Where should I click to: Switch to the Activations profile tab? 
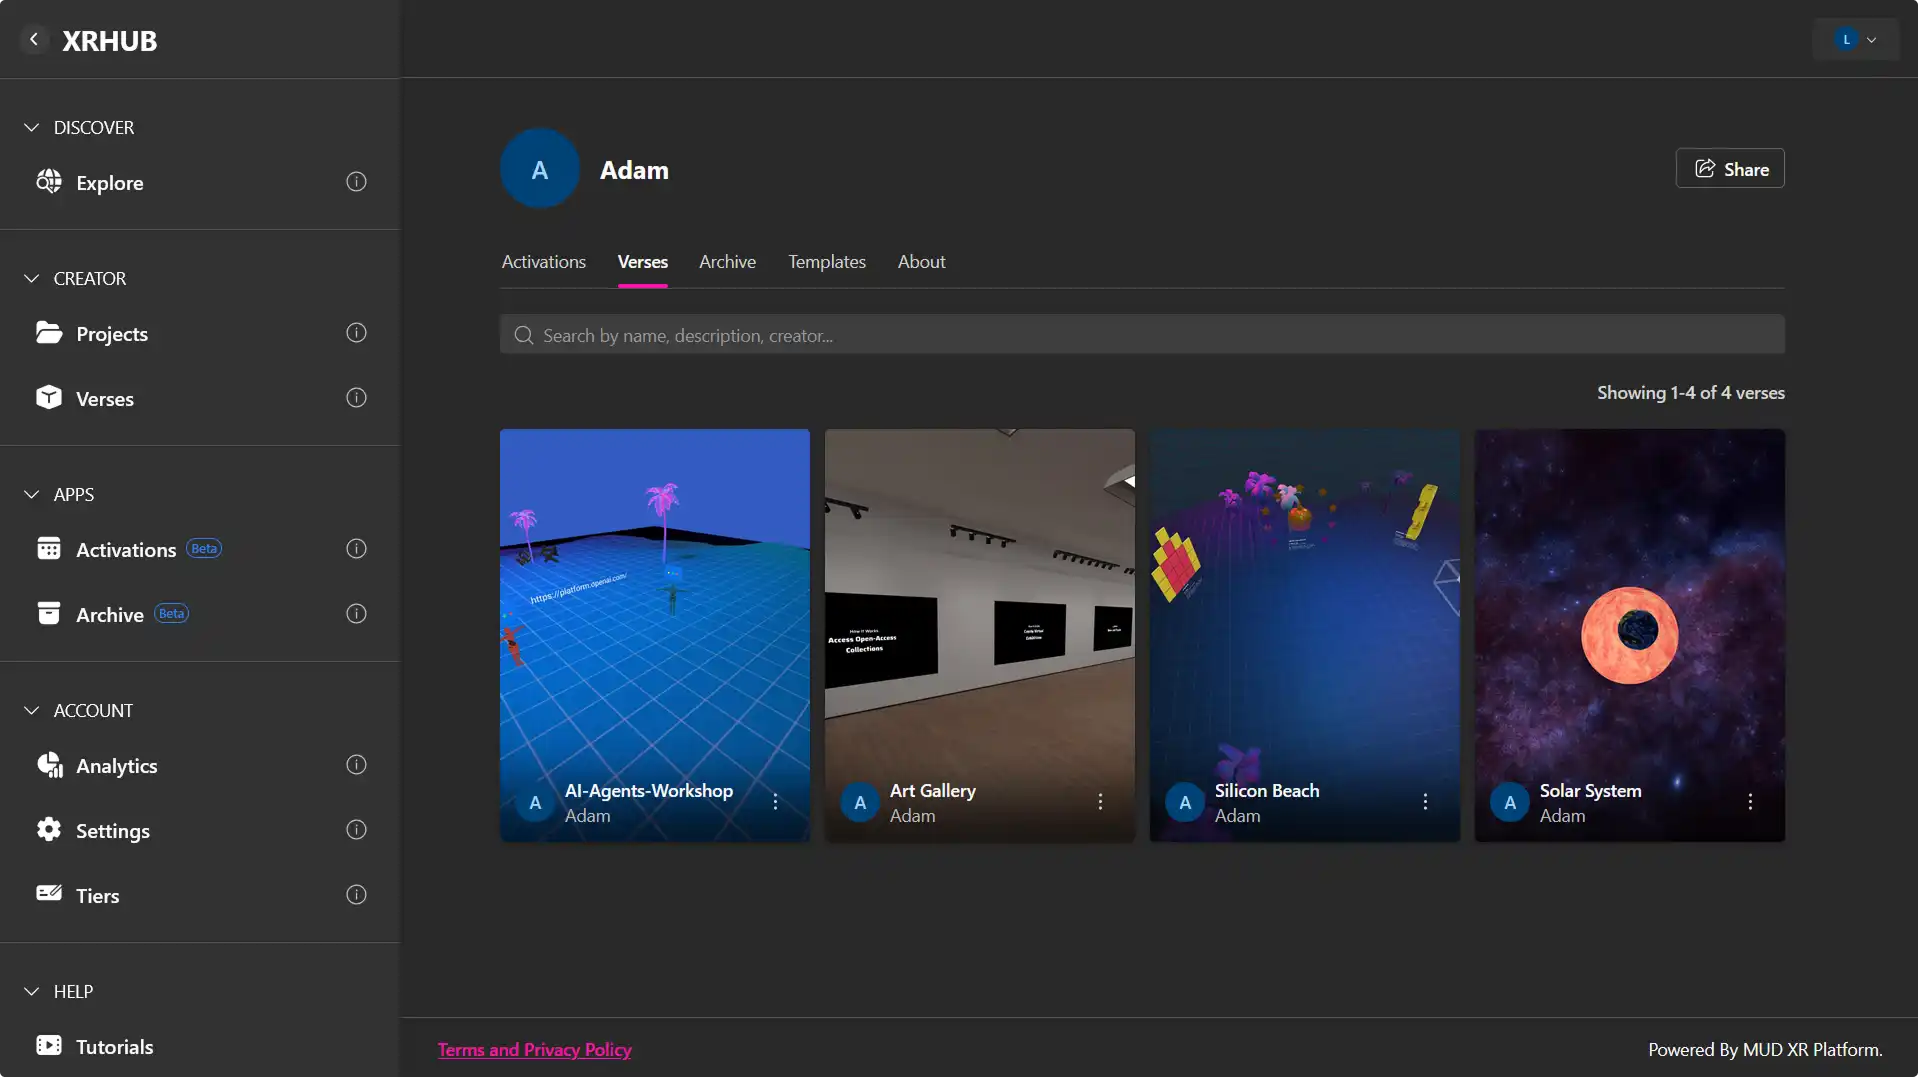[x=544, y=262]
